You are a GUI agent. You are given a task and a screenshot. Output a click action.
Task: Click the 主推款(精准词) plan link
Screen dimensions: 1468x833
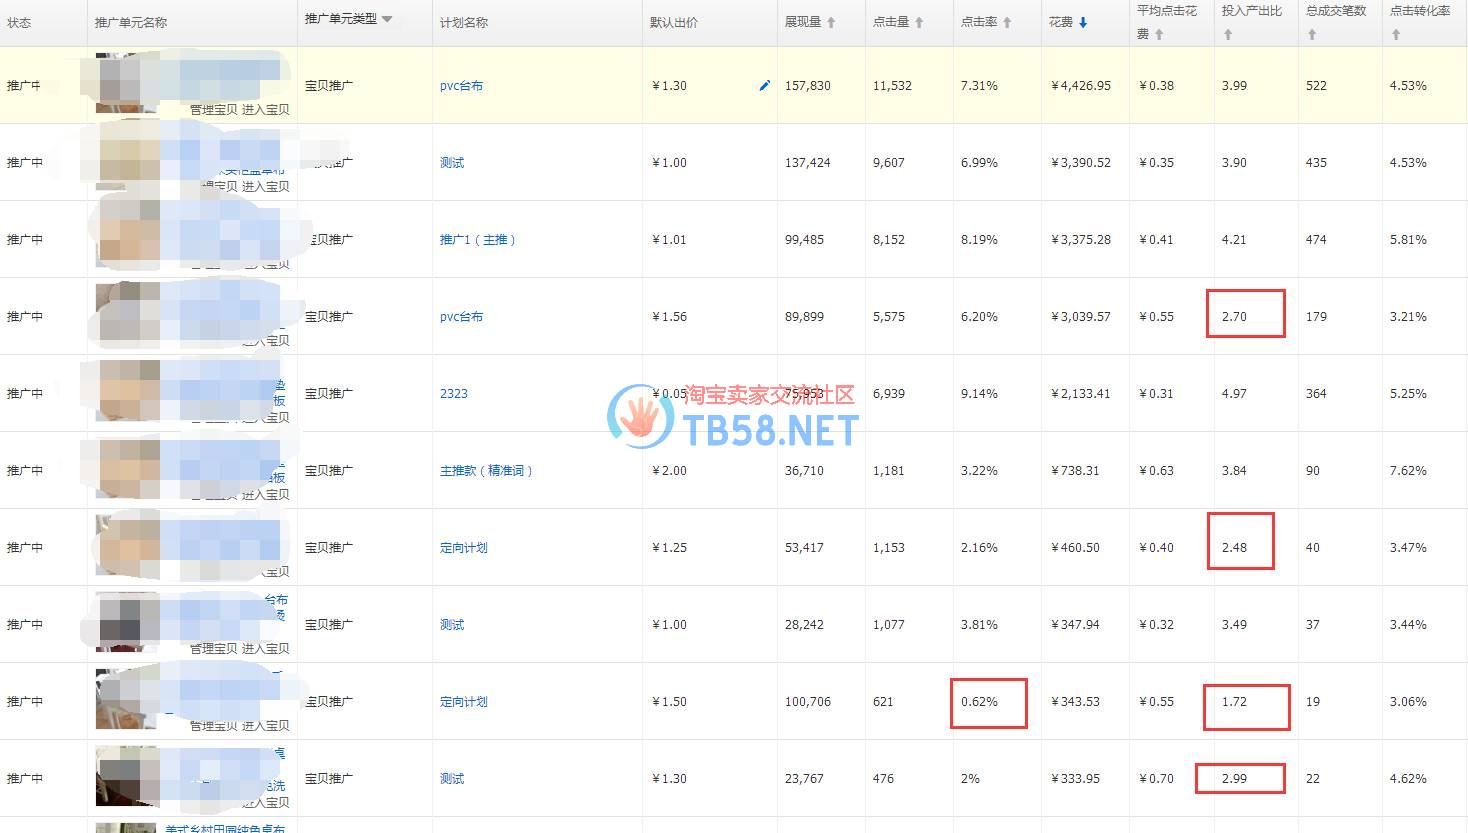(486, 471)
